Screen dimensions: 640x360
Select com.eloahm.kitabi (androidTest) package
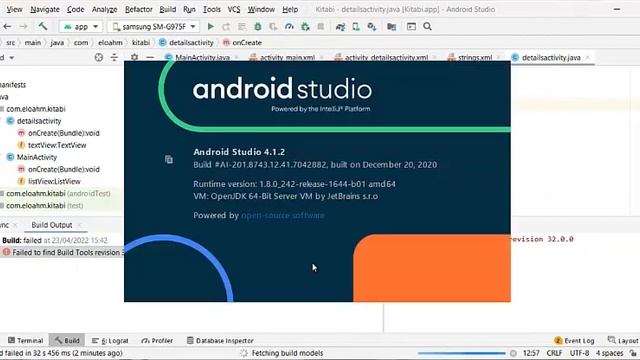(x=58, y=193)
